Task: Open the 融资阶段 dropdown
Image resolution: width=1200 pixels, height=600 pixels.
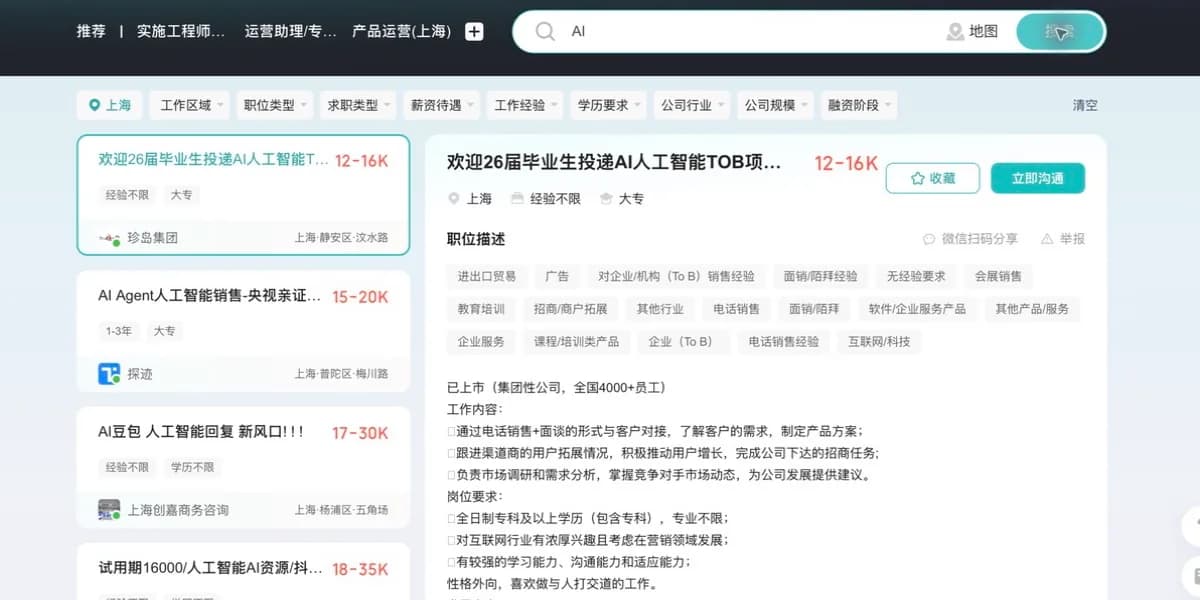Action: click(x=857, y=105)
